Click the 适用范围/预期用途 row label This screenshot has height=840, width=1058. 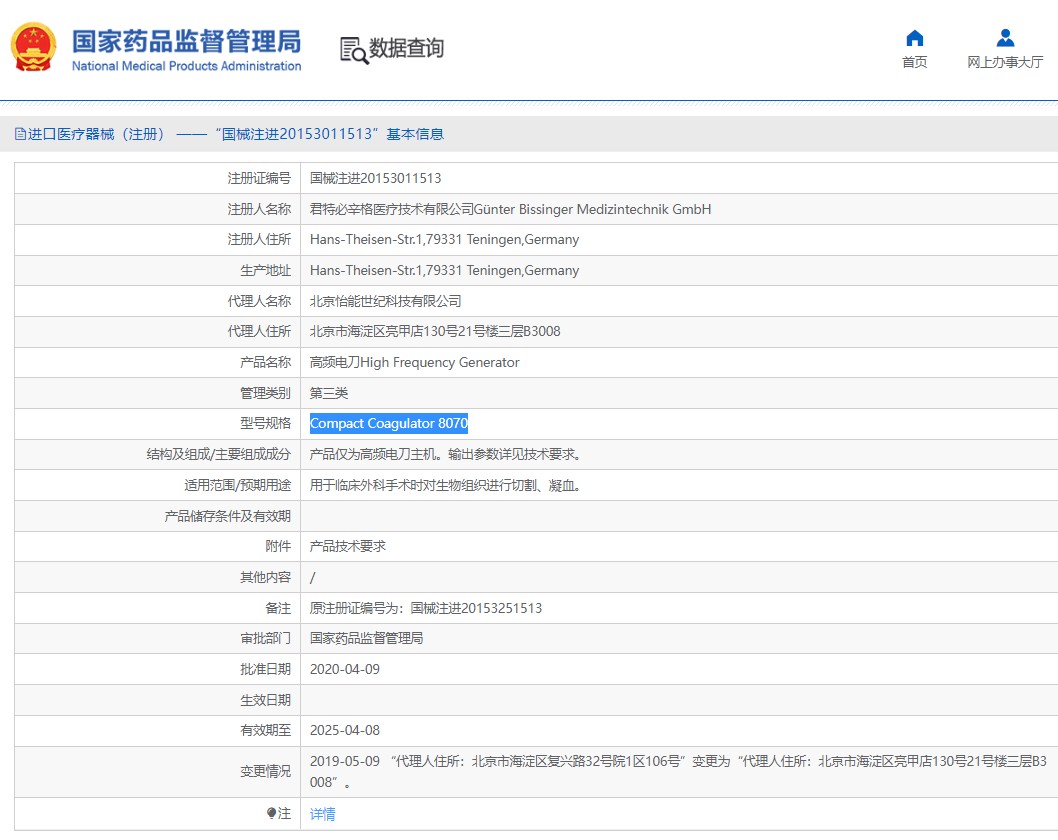238,485
